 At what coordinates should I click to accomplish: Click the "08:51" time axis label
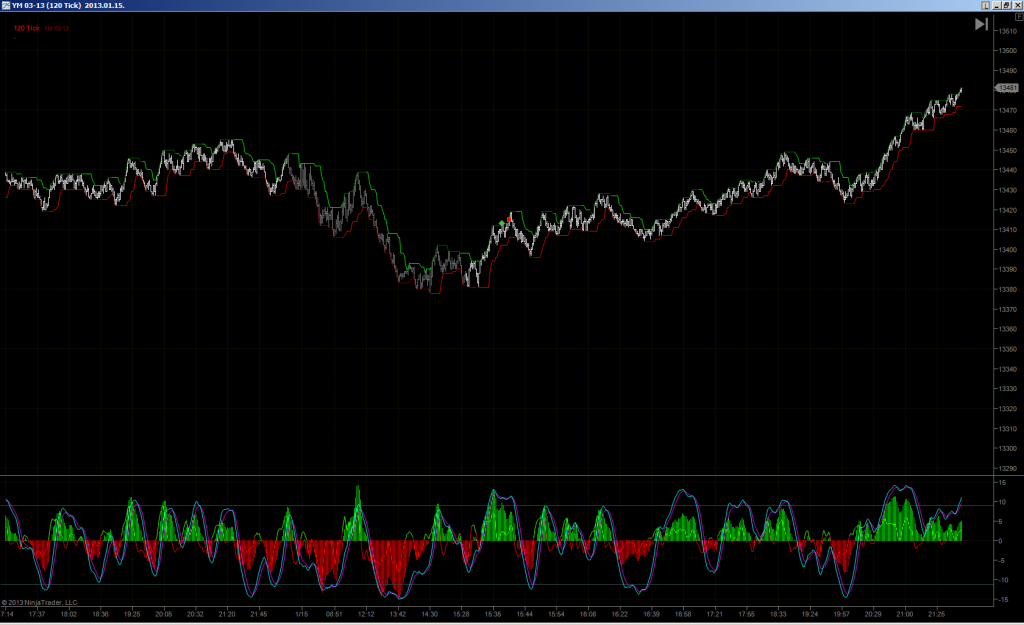coord(334,614)
